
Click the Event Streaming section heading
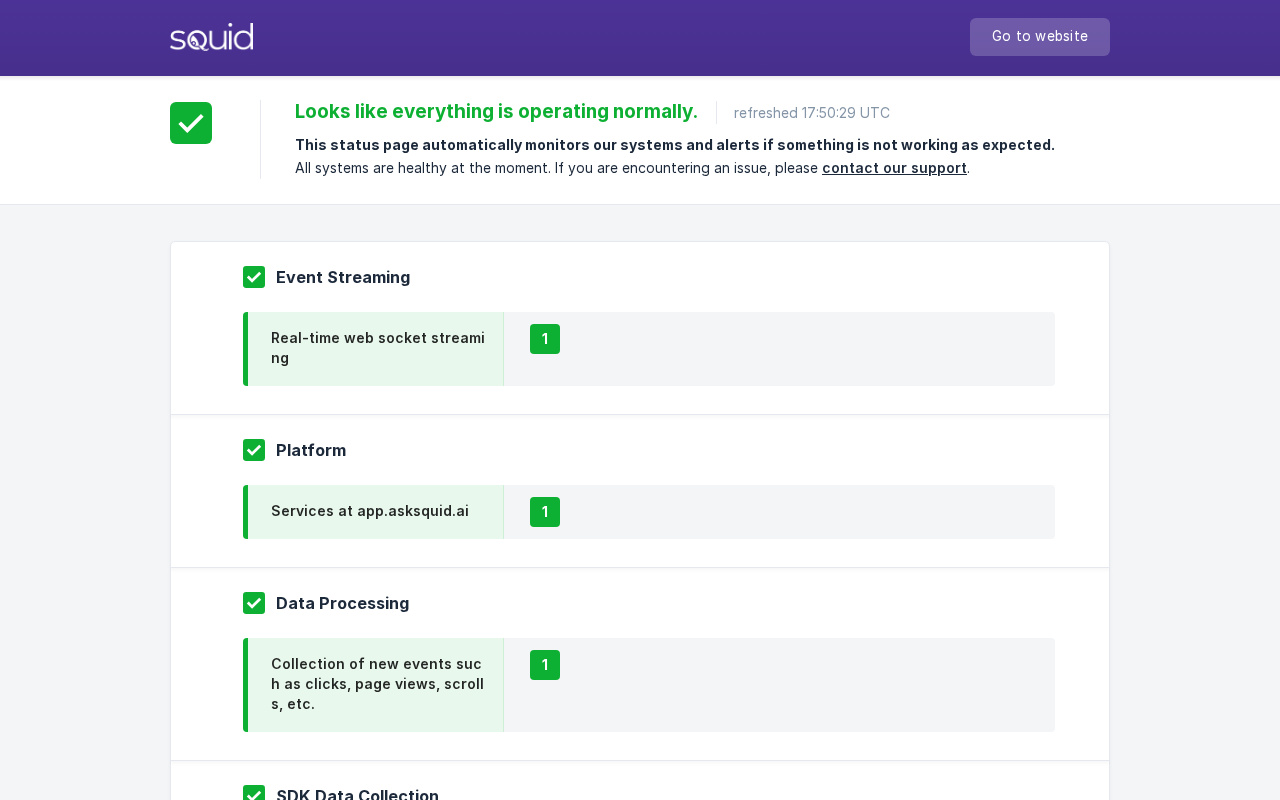click(x=343, y=277)
